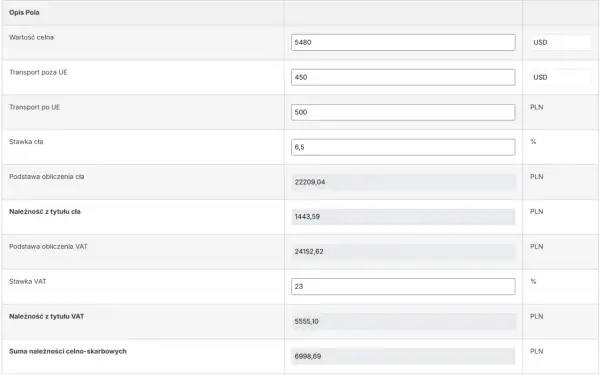Click the Stawka VAT input showing 23

click(x=403, y=287)
